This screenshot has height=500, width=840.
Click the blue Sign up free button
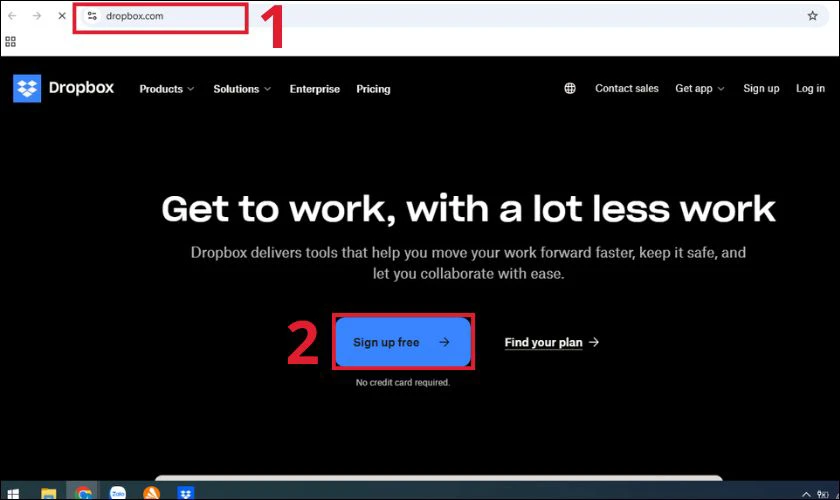point(402,342)
